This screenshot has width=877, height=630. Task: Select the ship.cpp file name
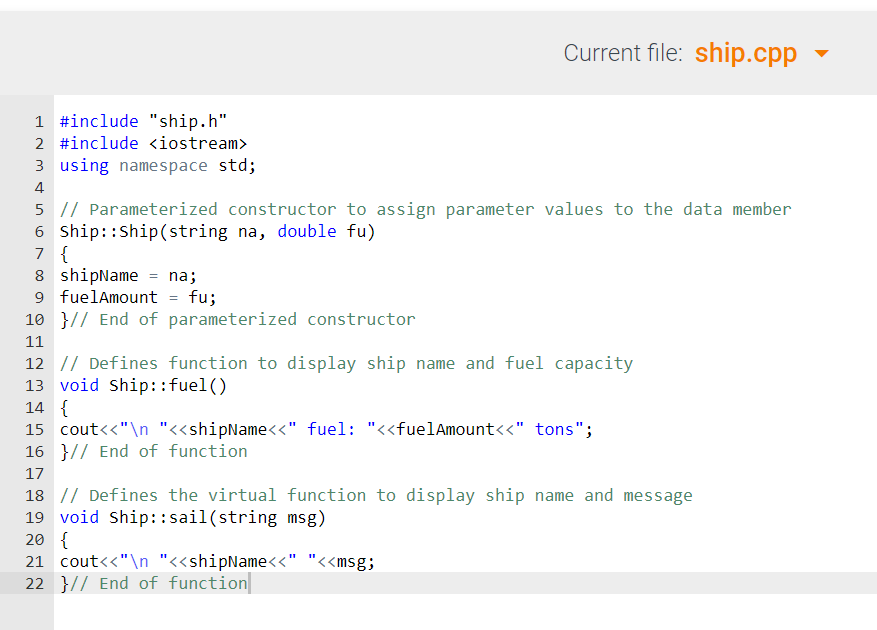coord(747,53)
